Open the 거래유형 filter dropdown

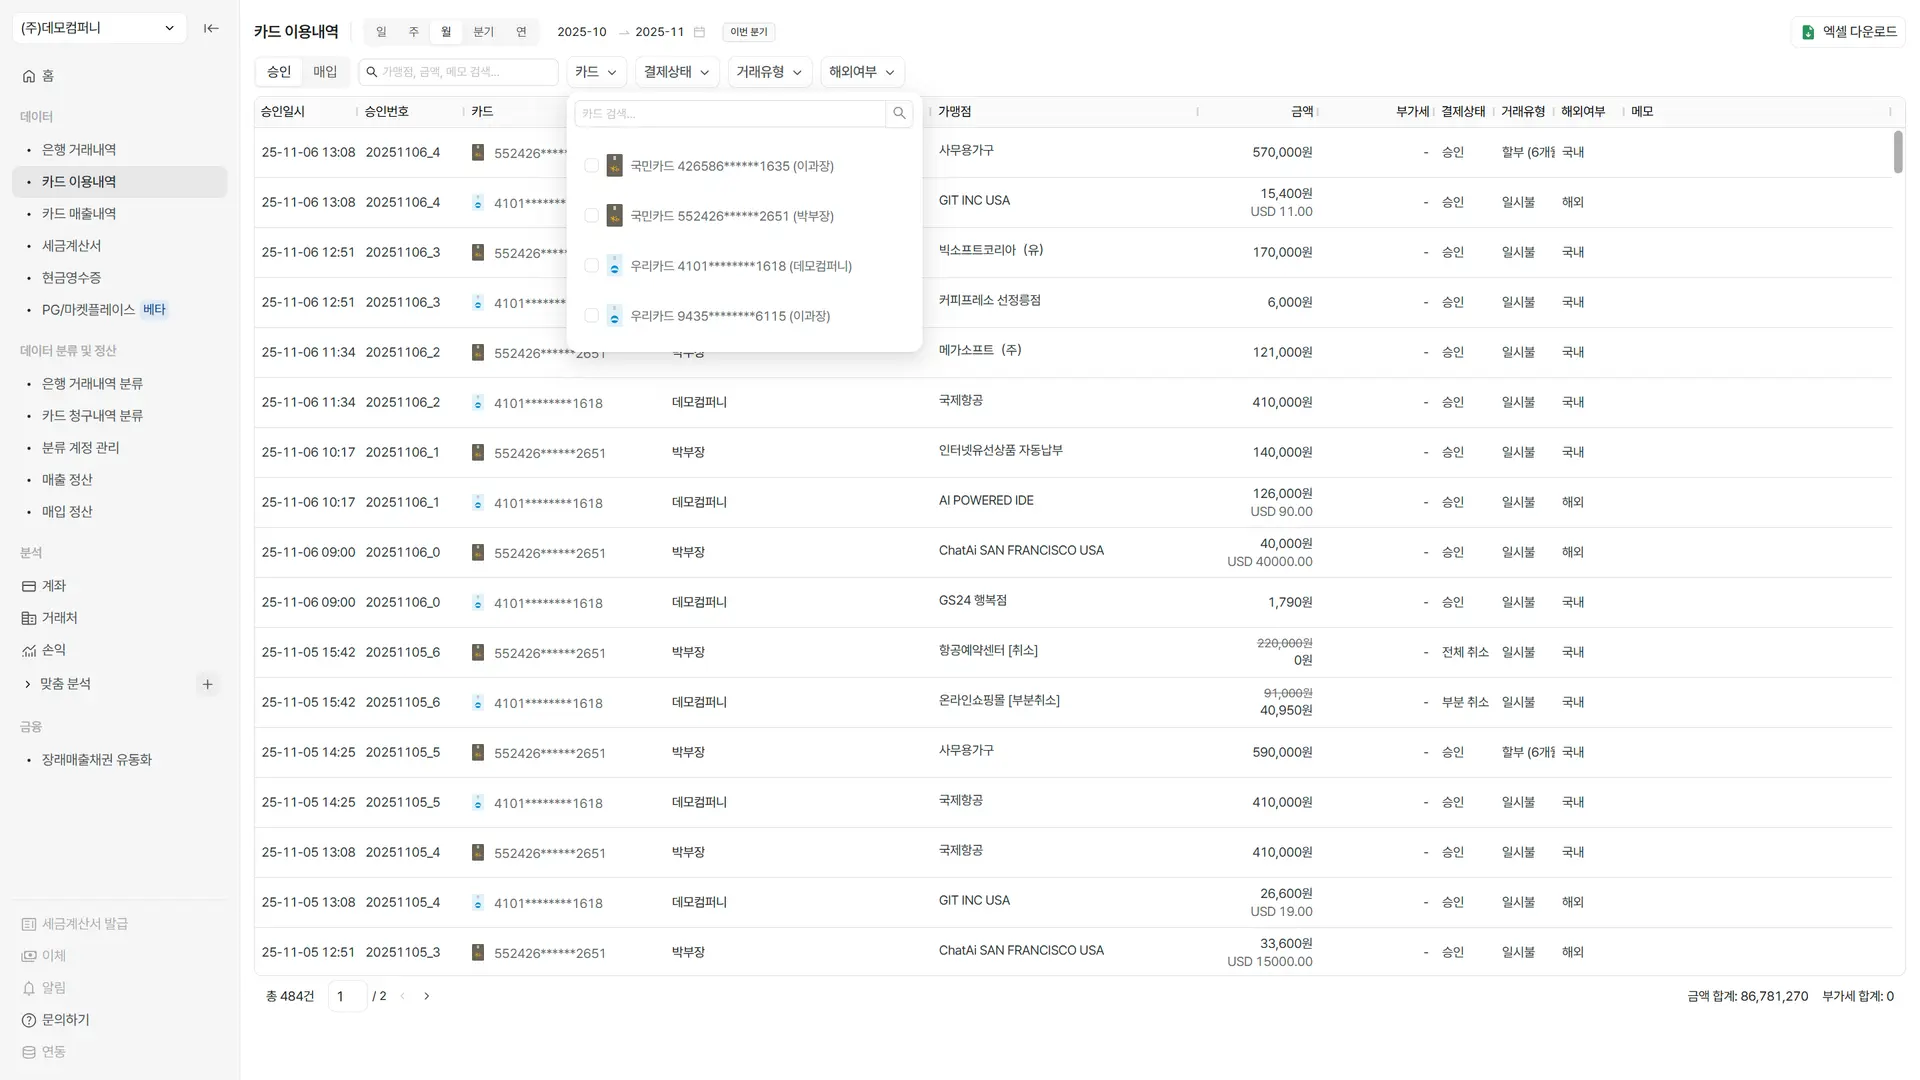click(x=769, y=72)
